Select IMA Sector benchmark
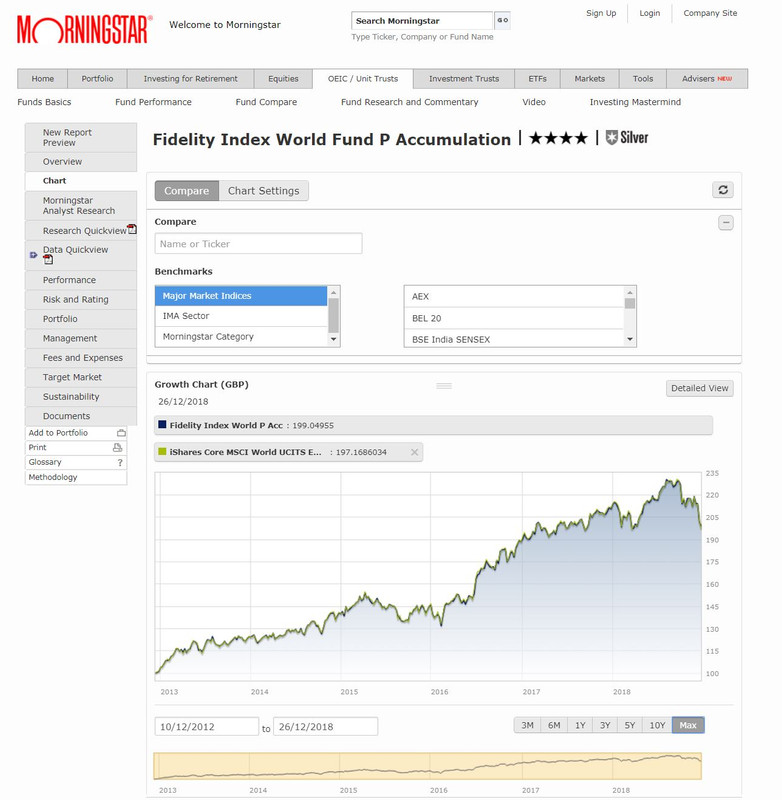The height and width of the screenshot is (800, 782). pos(241,316)
